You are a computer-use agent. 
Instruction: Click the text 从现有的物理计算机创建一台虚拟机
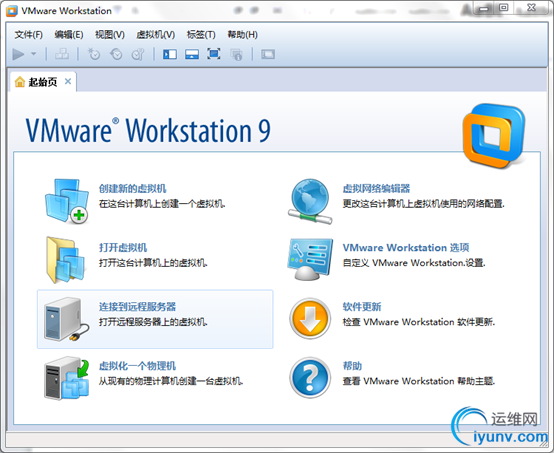(171, 381)
